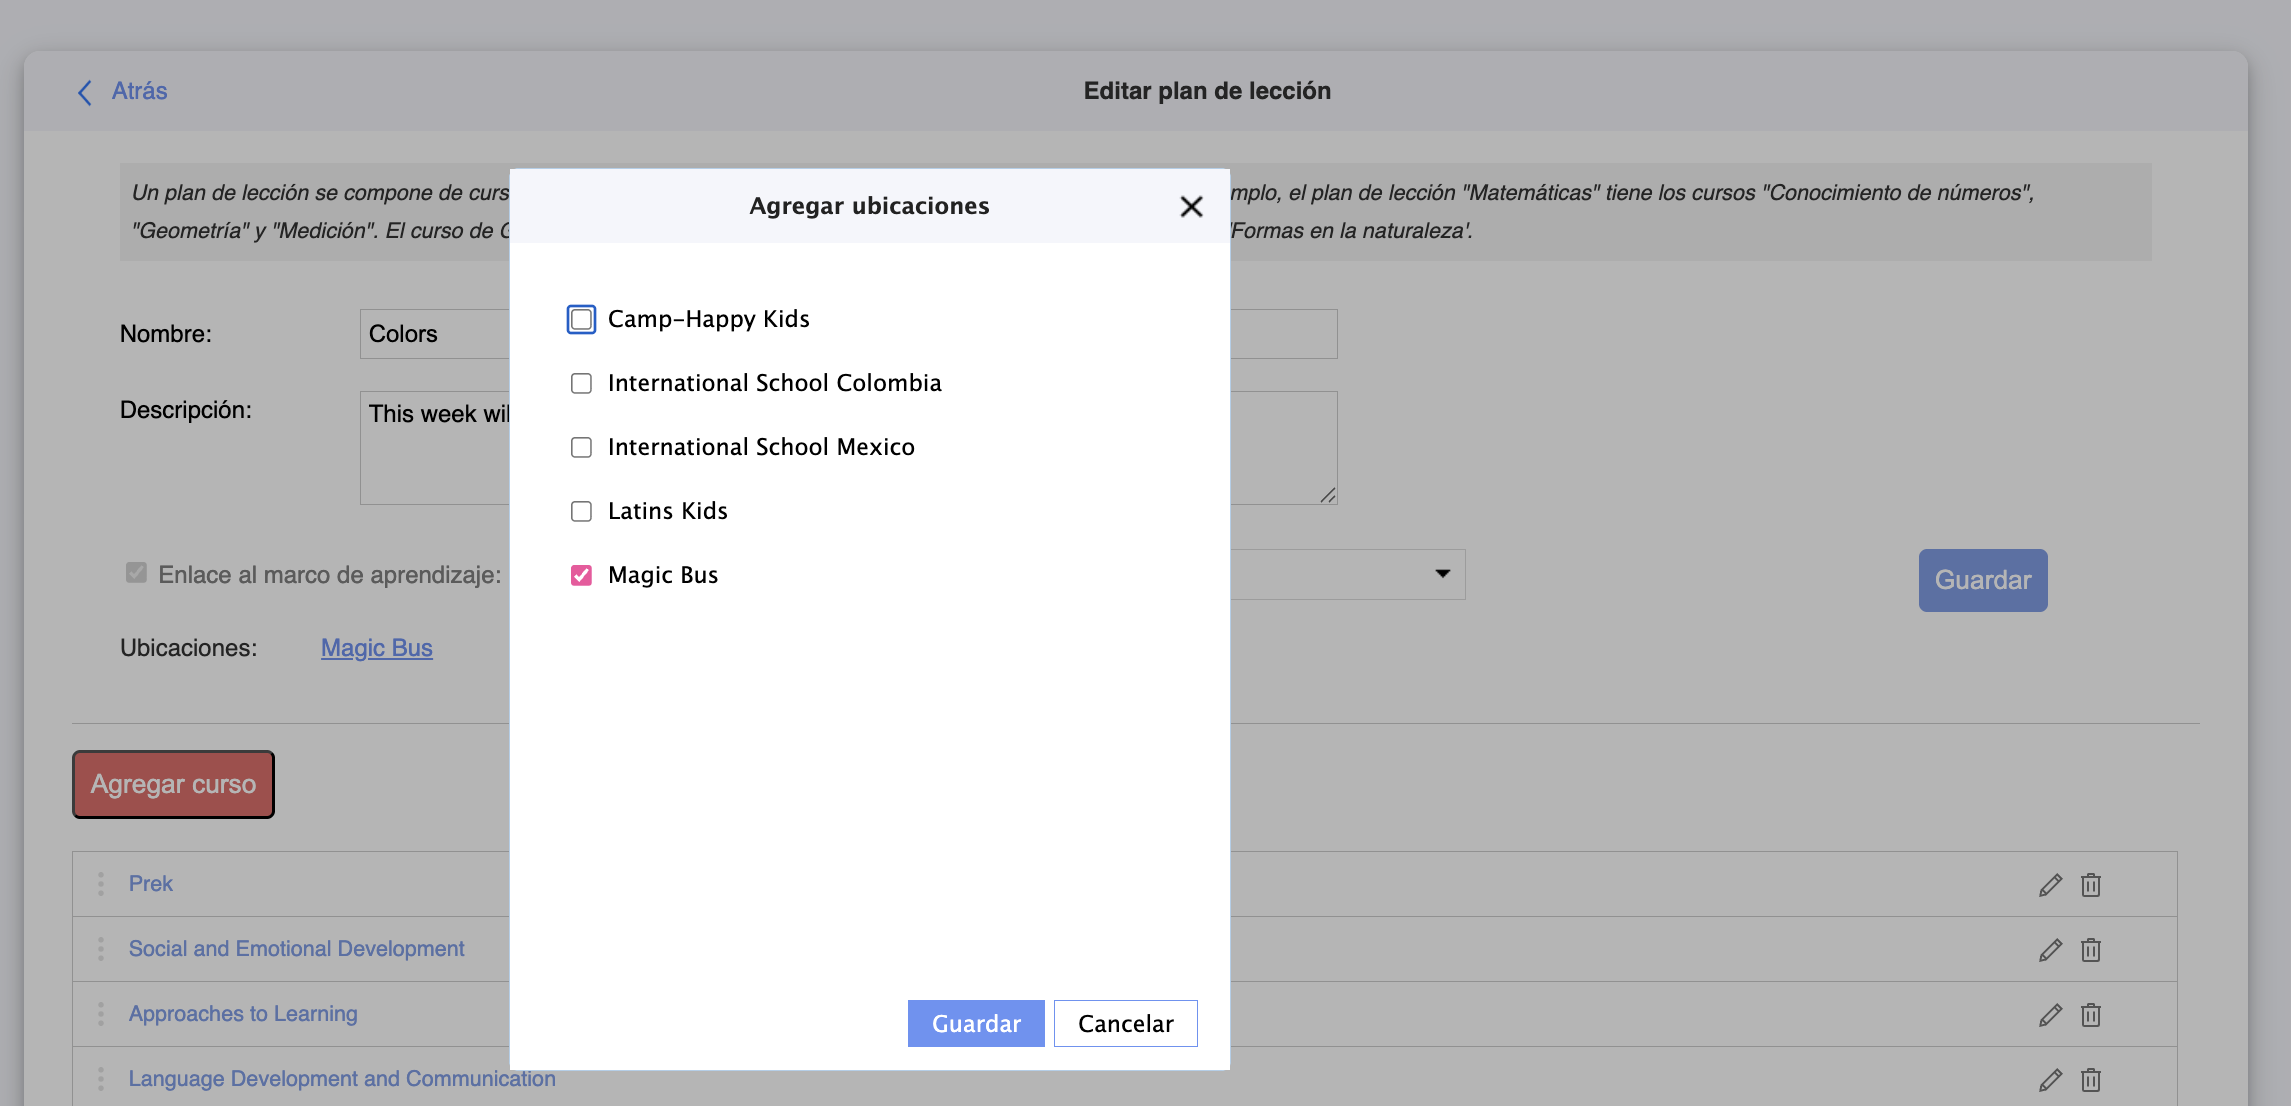Check the Camp-Happy Kids checkbox
This screenshot has height=1106, width=2291.
(x=581, y=319)
